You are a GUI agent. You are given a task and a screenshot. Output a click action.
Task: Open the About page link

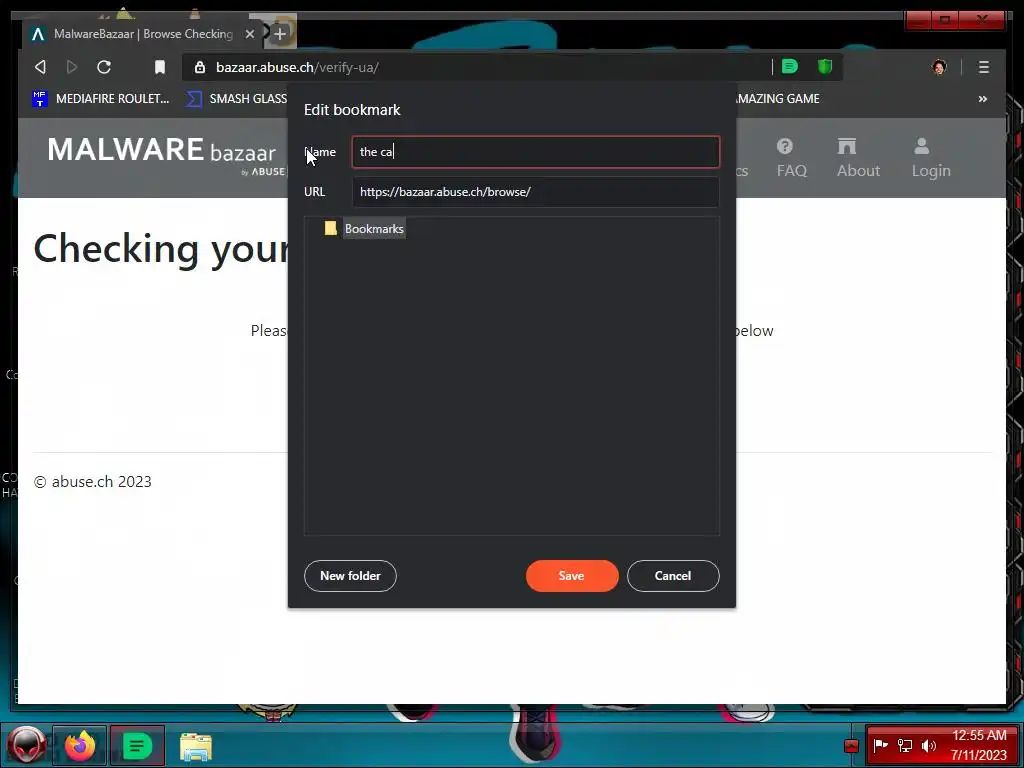point(858,158)
